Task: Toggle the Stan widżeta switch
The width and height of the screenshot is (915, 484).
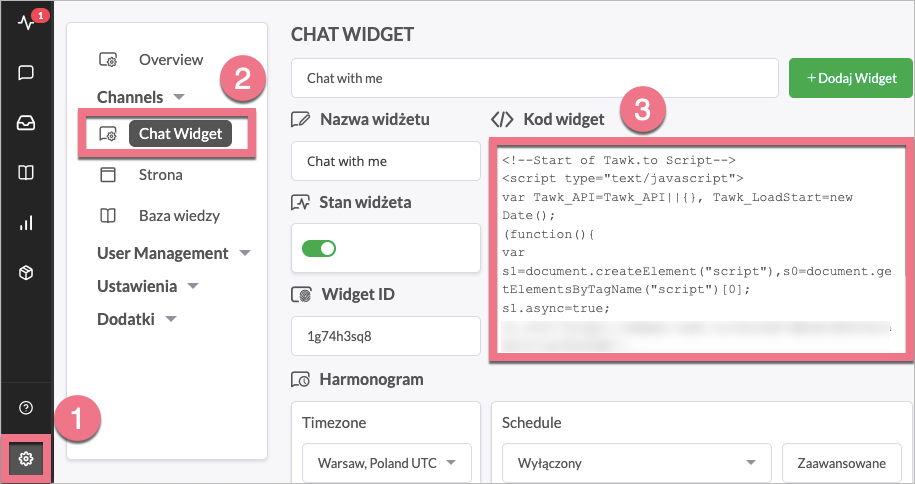Action: tap(319, 248)
